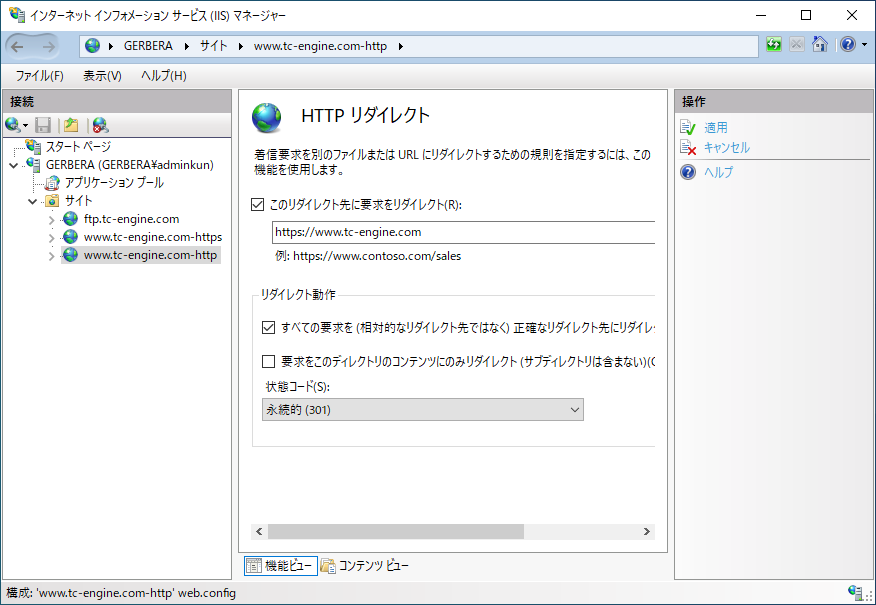The image size is (876, 605).
Task: Open the 状態コード dropdown showing 永続的 (301)
Action: [423, 409]
